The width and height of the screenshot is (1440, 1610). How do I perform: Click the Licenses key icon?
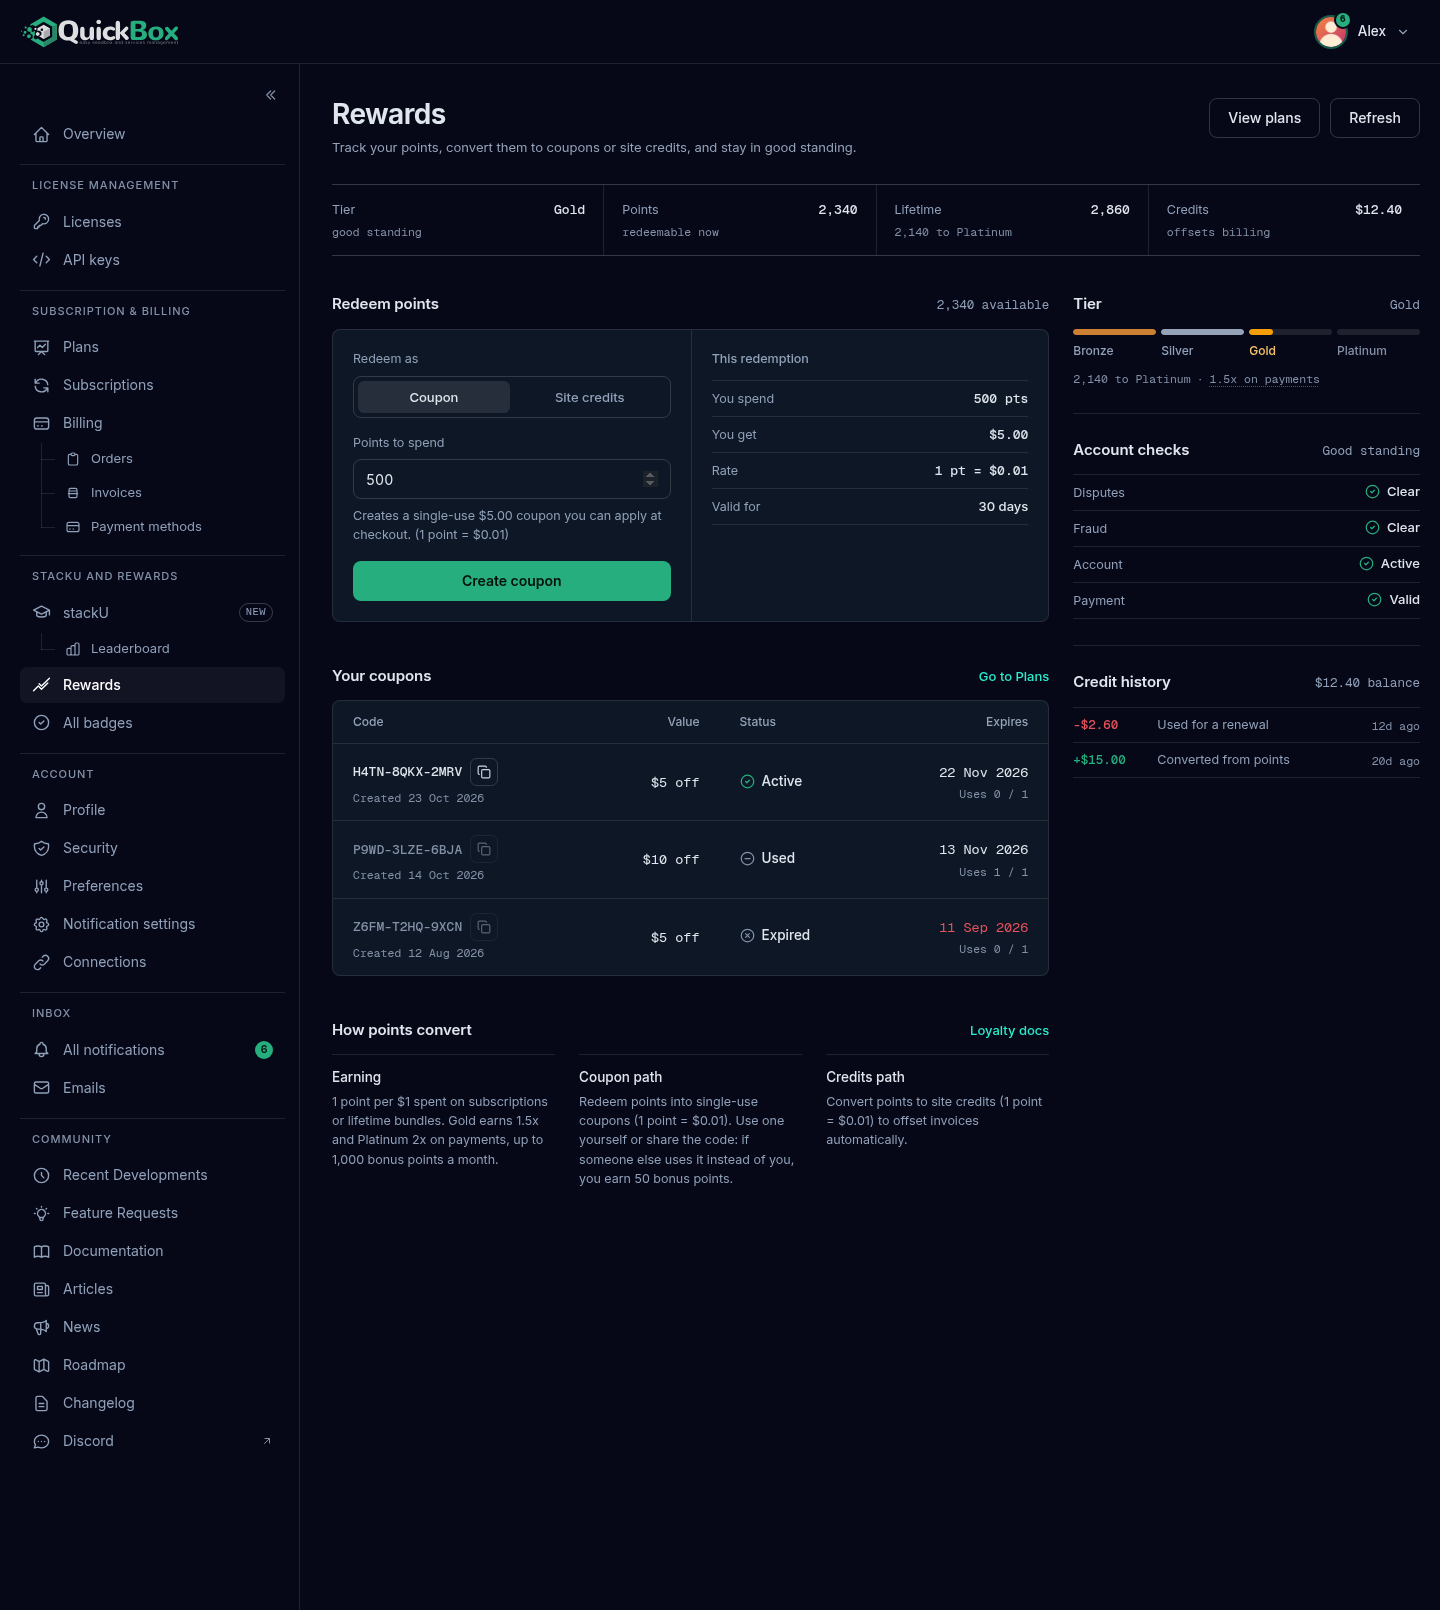tap(42, 222)
